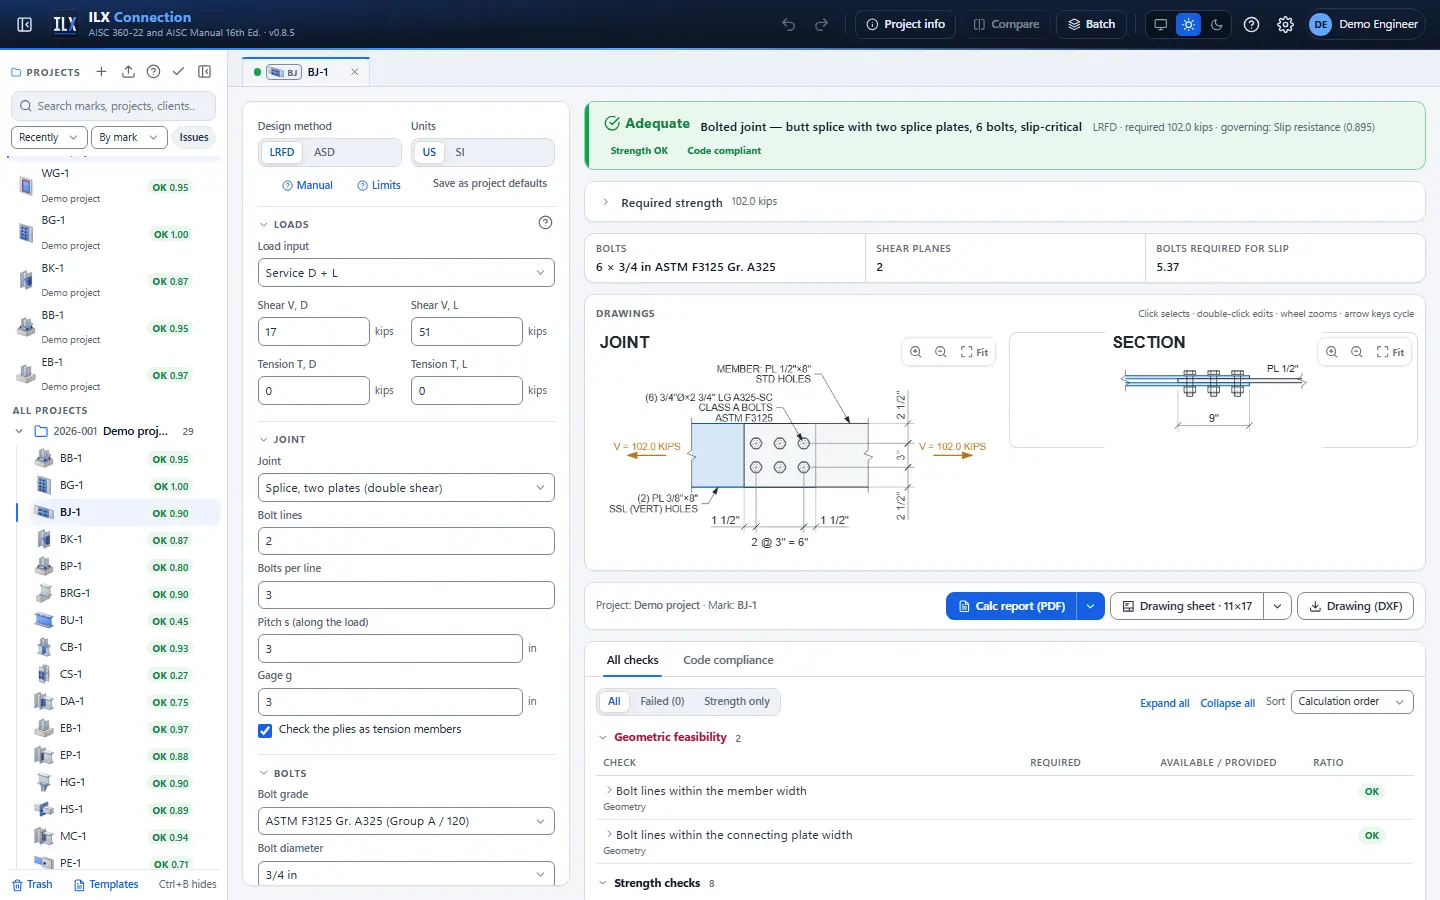The height and width of the screenshot is (900, 1440).
Task: Show Failed (0) checks only
Action: [x=662, y=702]
